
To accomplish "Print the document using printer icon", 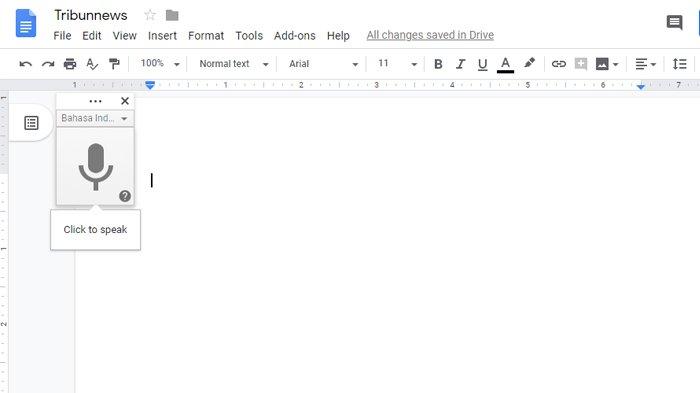I will click(x=70, y=64).
